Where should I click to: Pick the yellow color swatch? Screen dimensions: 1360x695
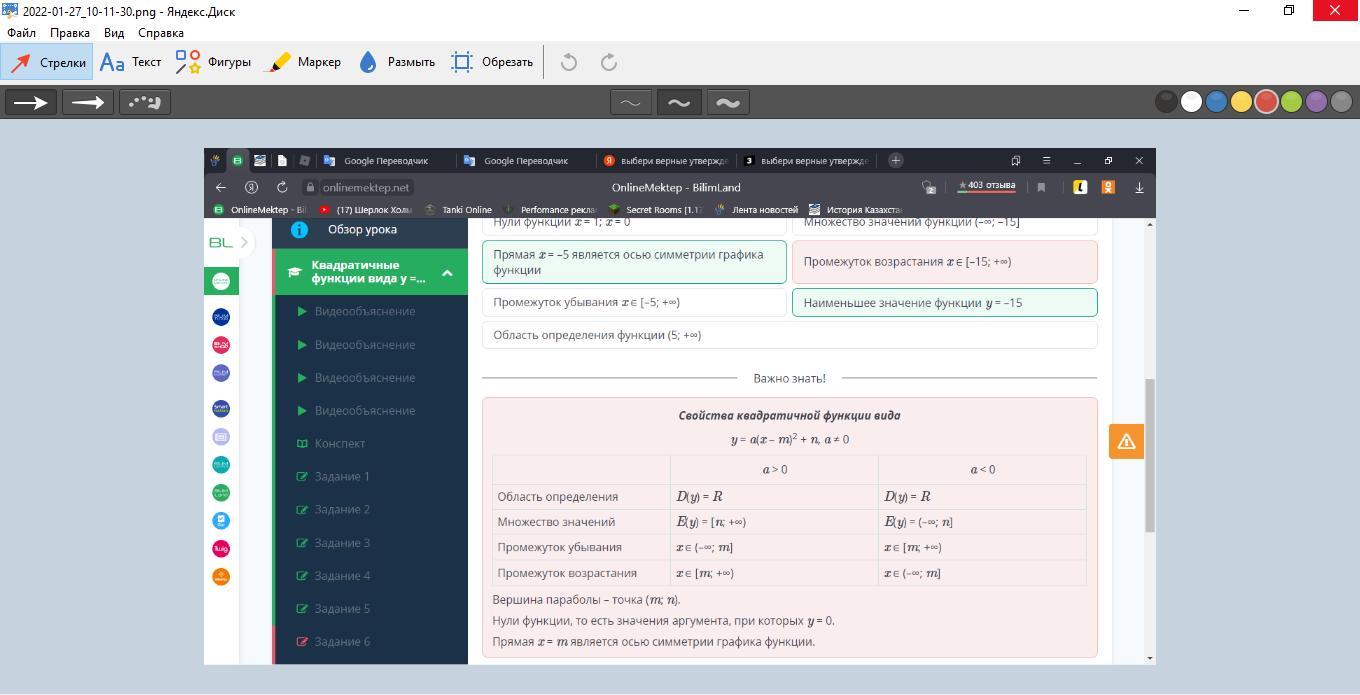[x=1241, y=101]
